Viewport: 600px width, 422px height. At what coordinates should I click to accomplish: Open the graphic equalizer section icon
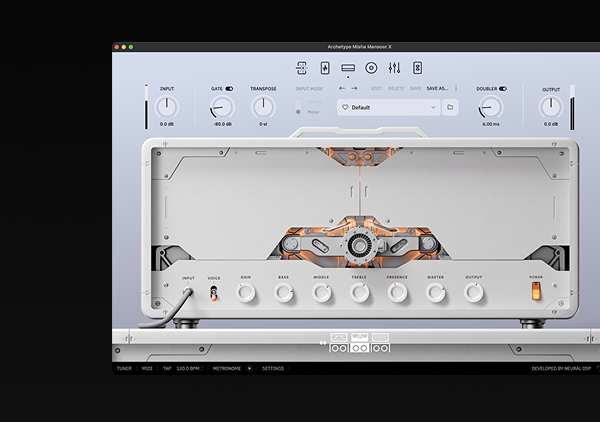pyautogui.click(x=394, y=68)
